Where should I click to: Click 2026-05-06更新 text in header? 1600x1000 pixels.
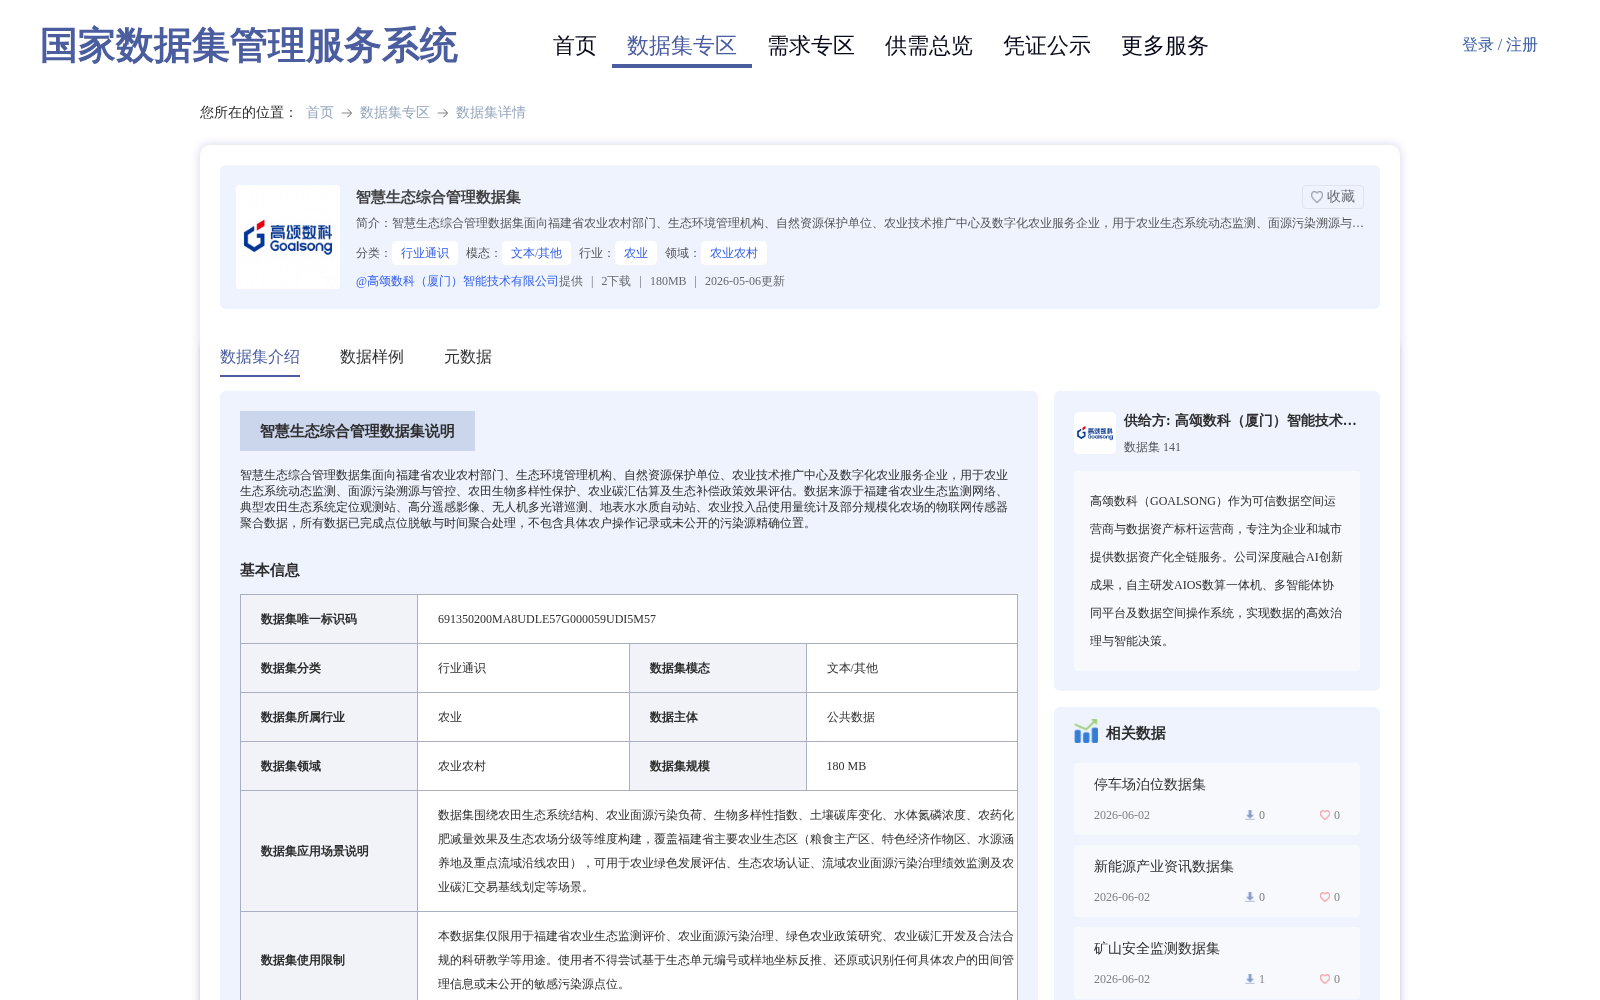tap(745, 281)
